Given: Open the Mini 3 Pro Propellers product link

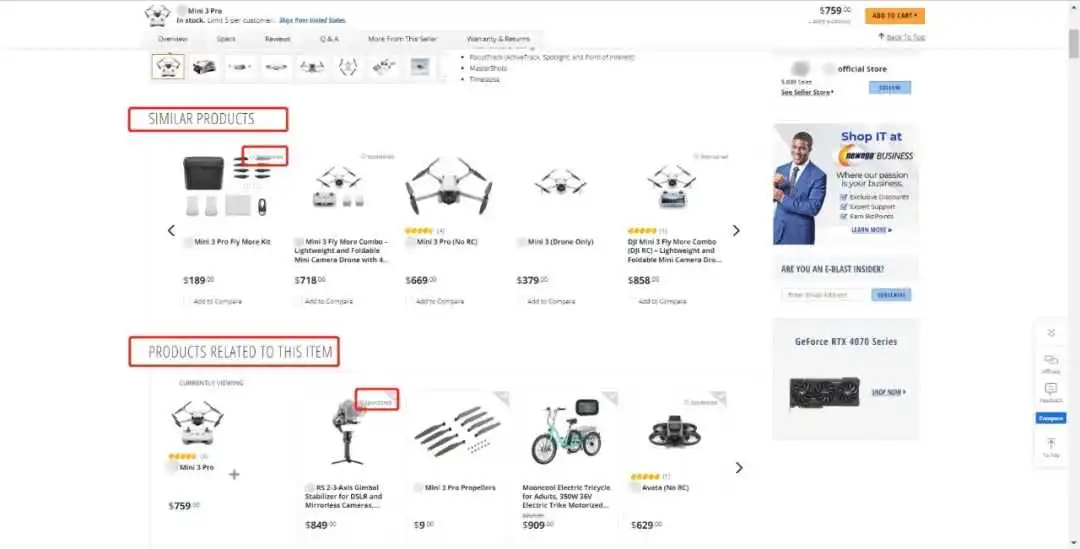Looking at the screenshot, I should click(x=459, y=488).
